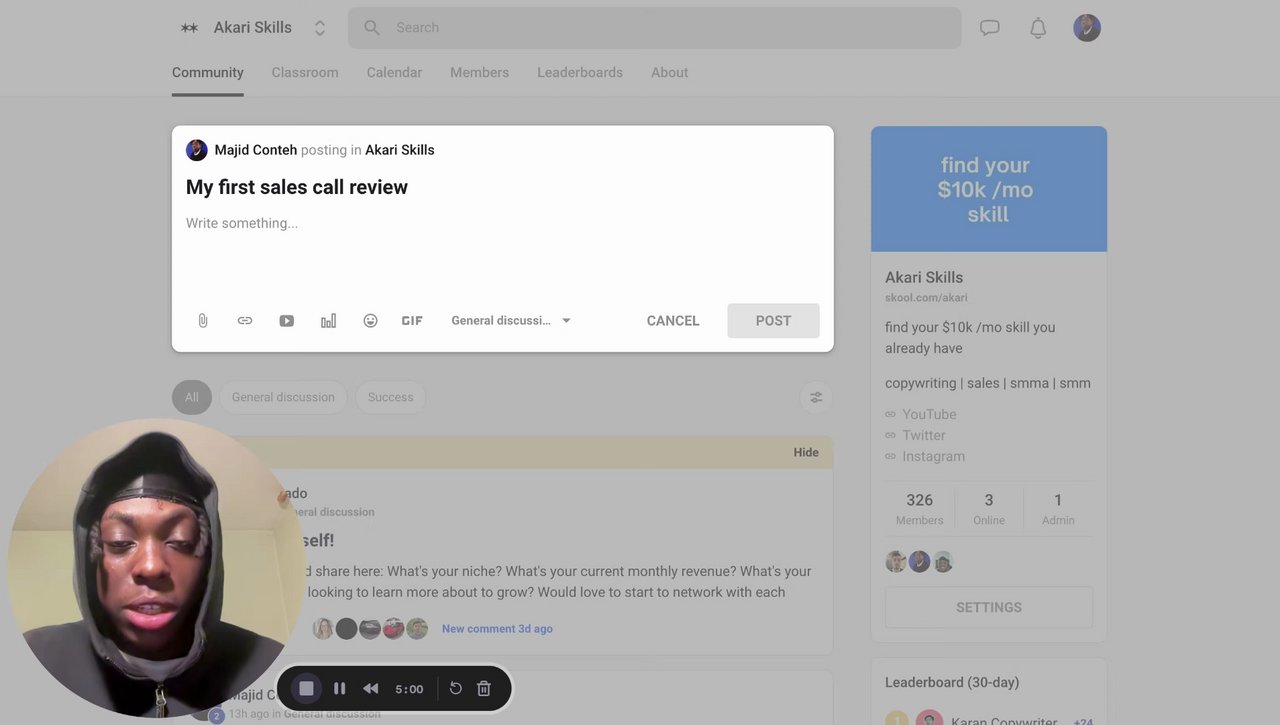Viewport: 1280px width, 725px height.
Task: Click the emoji smiley icon
Action: tap(370, 321)
